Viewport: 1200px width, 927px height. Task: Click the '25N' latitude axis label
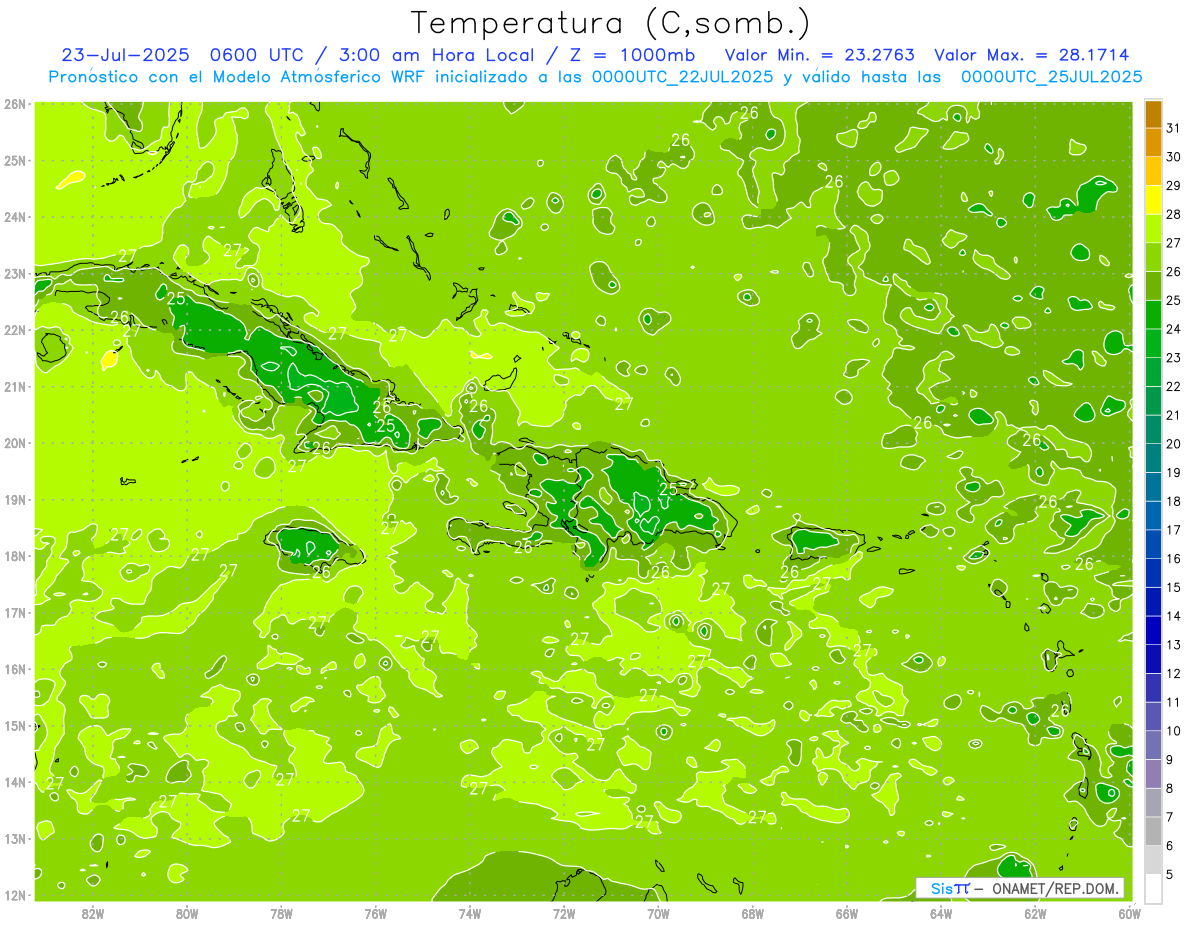pos(15,160)
